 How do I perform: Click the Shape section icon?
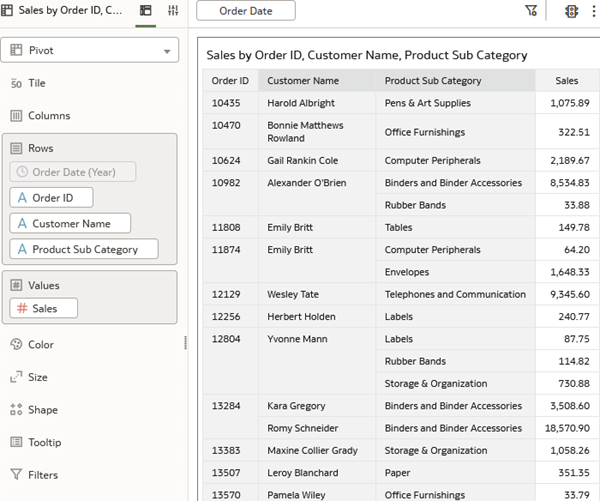pos(16,409)
